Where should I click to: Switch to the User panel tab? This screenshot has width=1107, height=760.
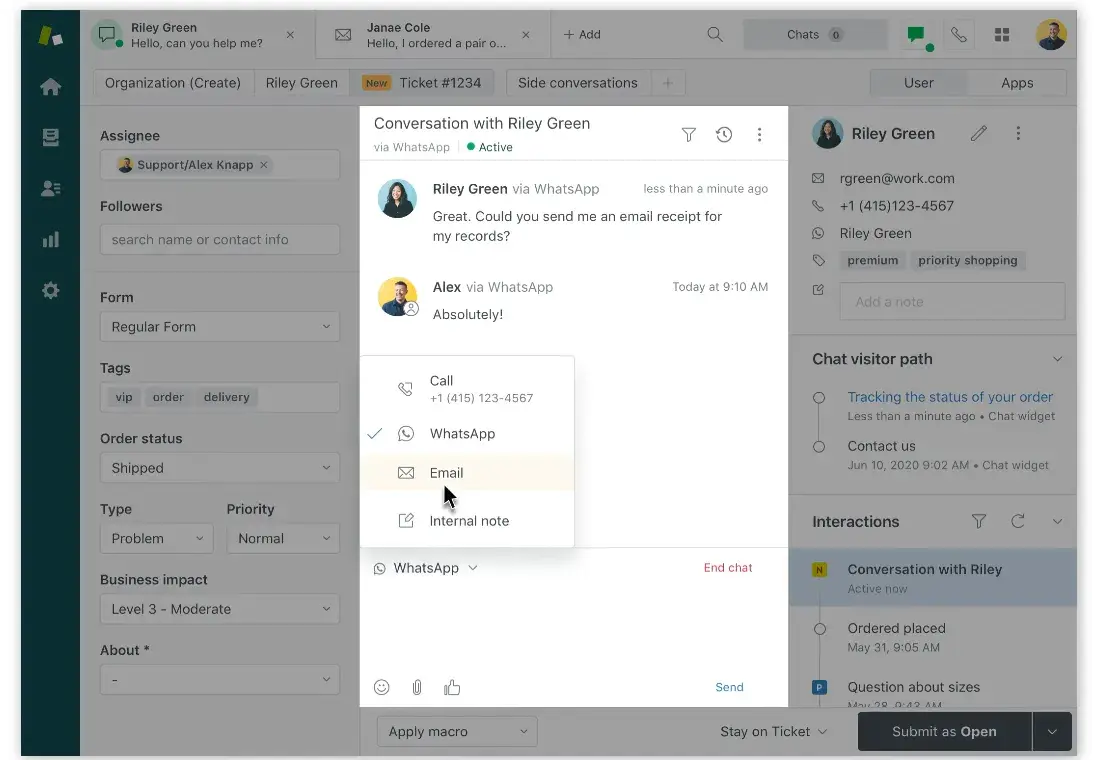918,83
